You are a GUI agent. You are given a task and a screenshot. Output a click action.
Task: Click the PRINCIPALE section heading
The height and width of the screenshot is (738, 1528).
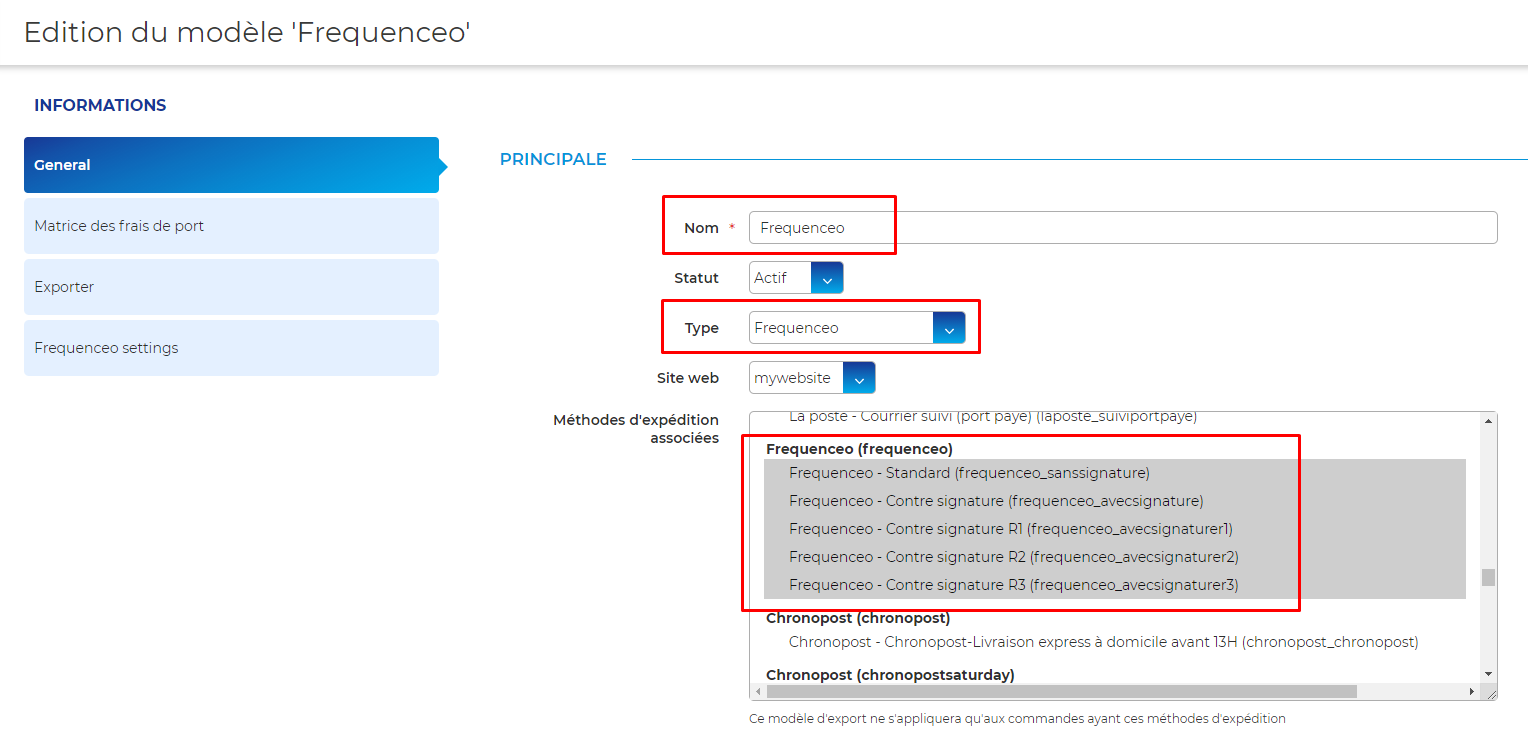tap(553, 159)
